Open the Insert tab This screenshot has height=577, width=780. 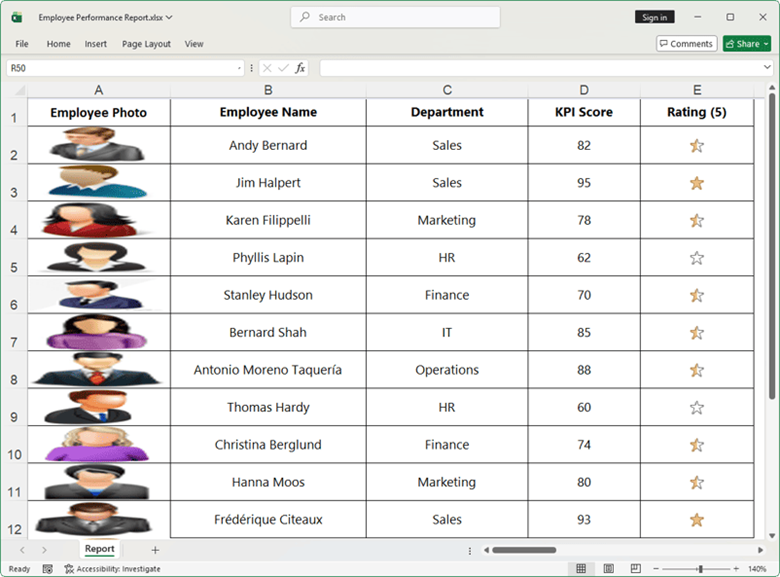pos(96,44)
